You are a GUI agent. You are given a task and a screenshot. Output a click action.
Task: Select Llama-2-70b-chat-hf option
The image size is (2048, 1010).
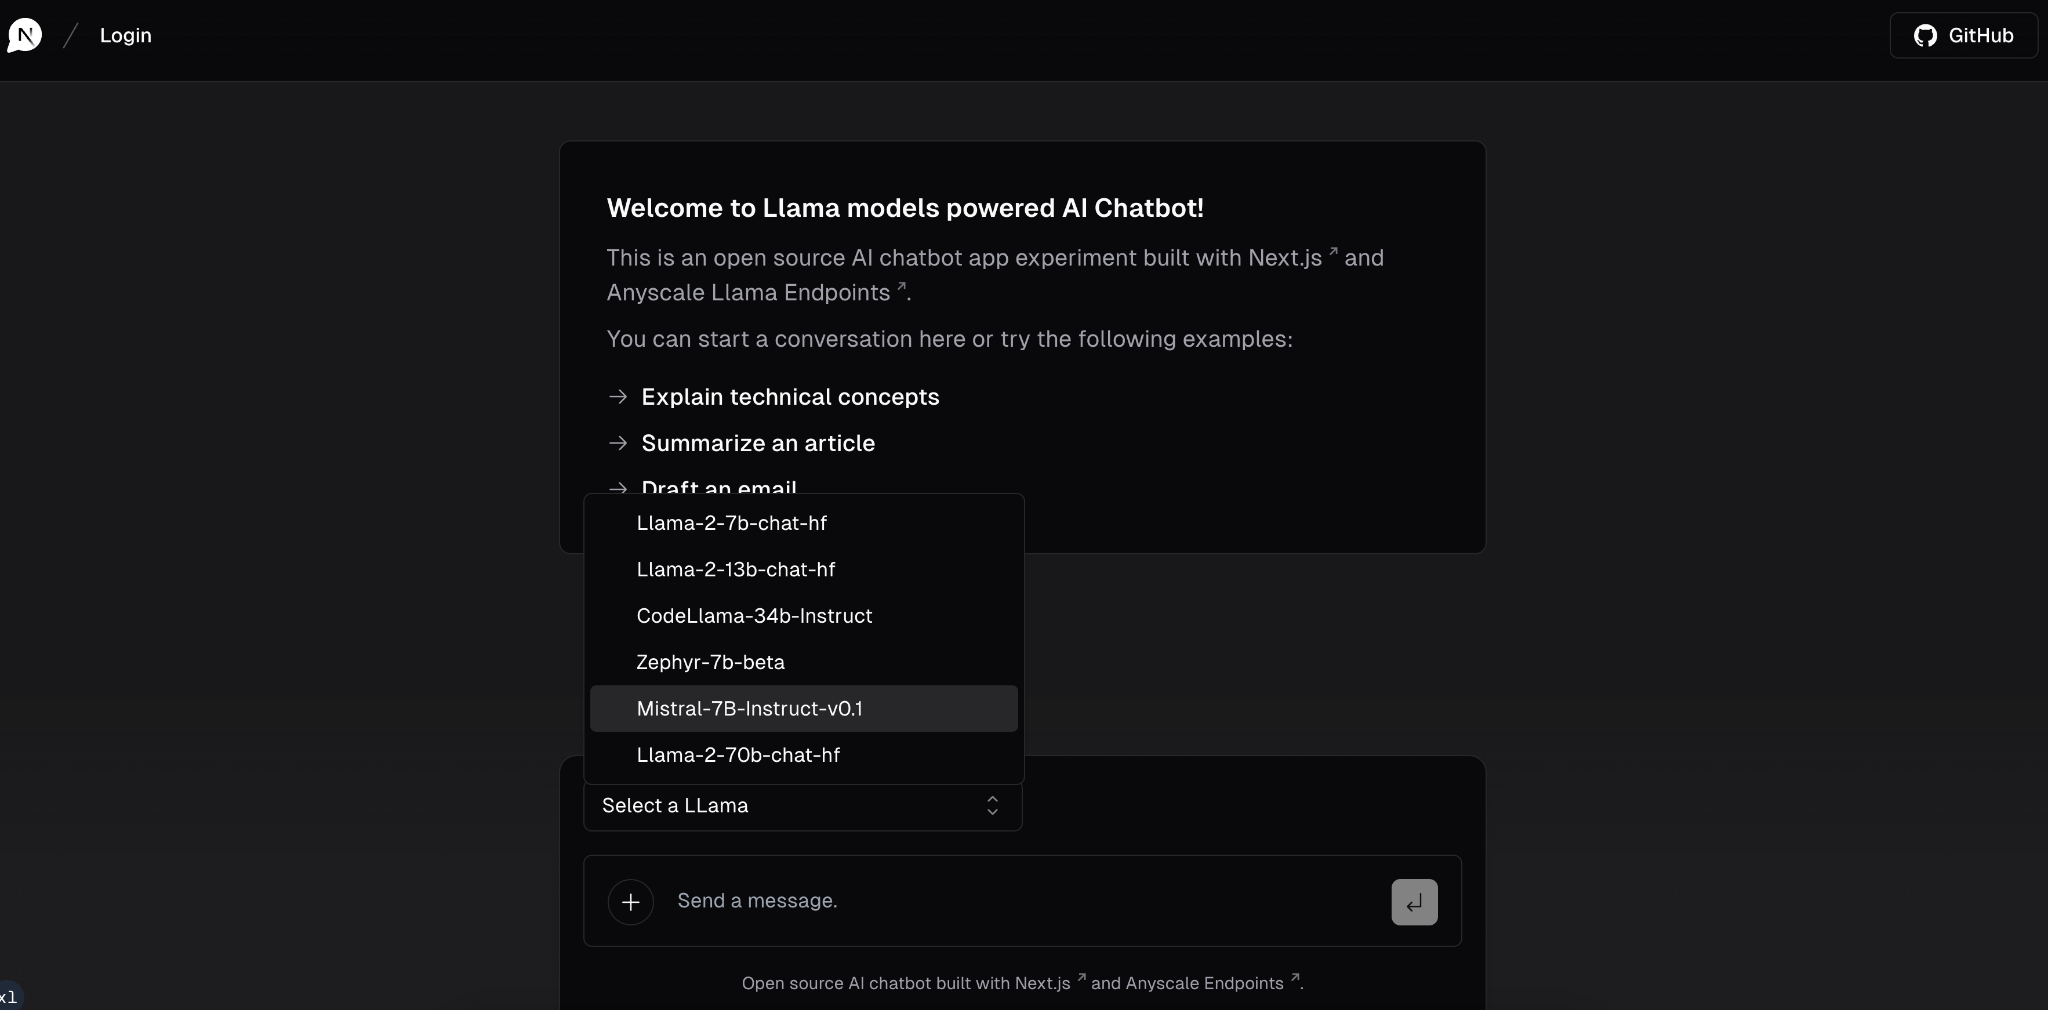(x=737, y=755)
